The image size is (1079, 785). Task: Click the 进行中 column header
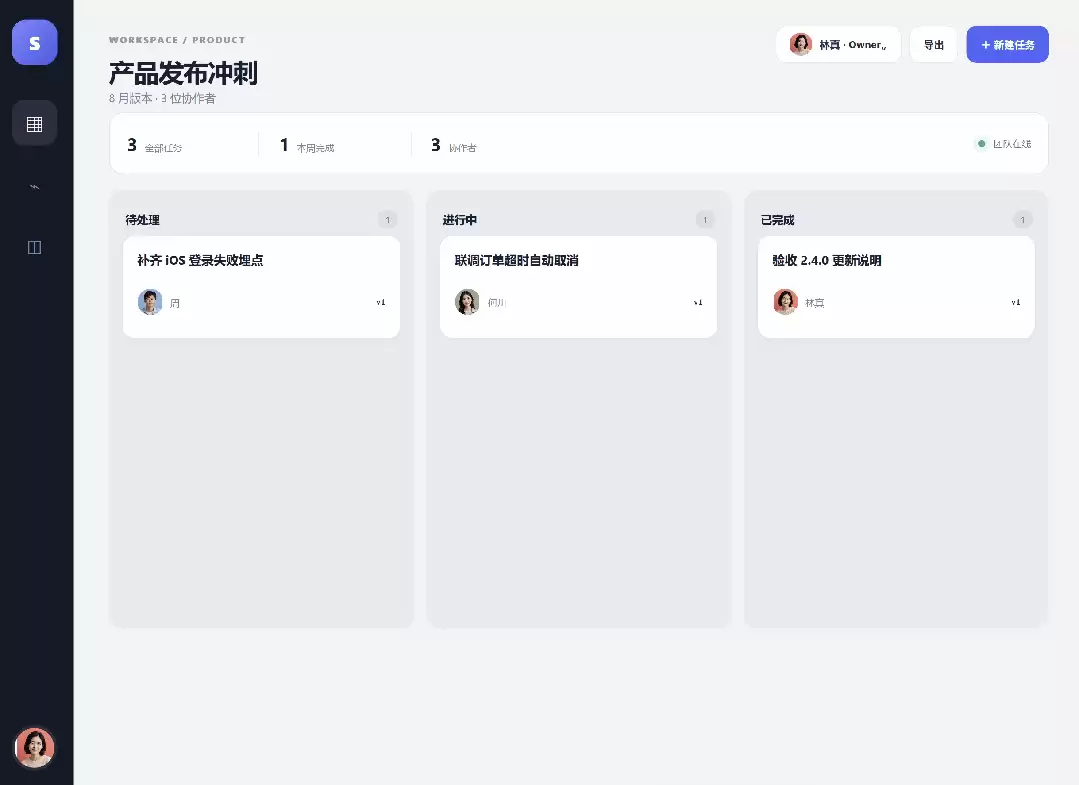point(460,220)
